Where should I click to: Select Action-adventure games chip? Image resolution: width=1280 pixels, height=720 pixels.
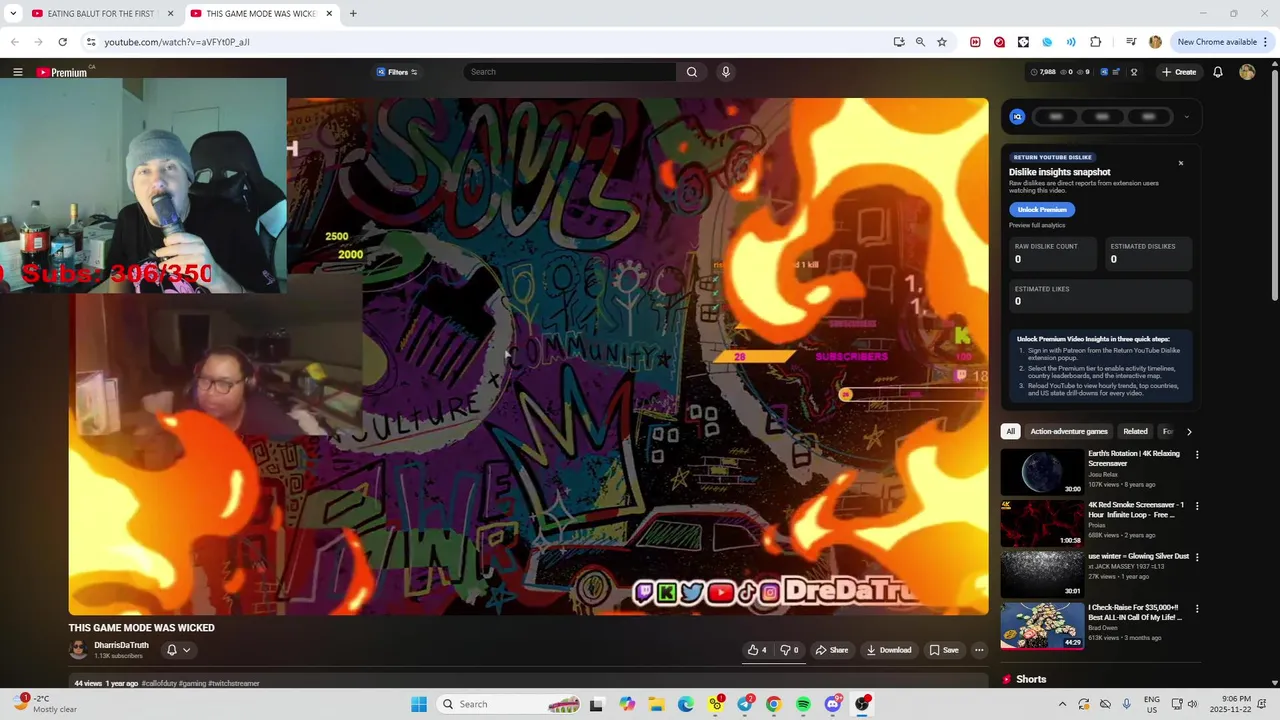click(1069, 431)
